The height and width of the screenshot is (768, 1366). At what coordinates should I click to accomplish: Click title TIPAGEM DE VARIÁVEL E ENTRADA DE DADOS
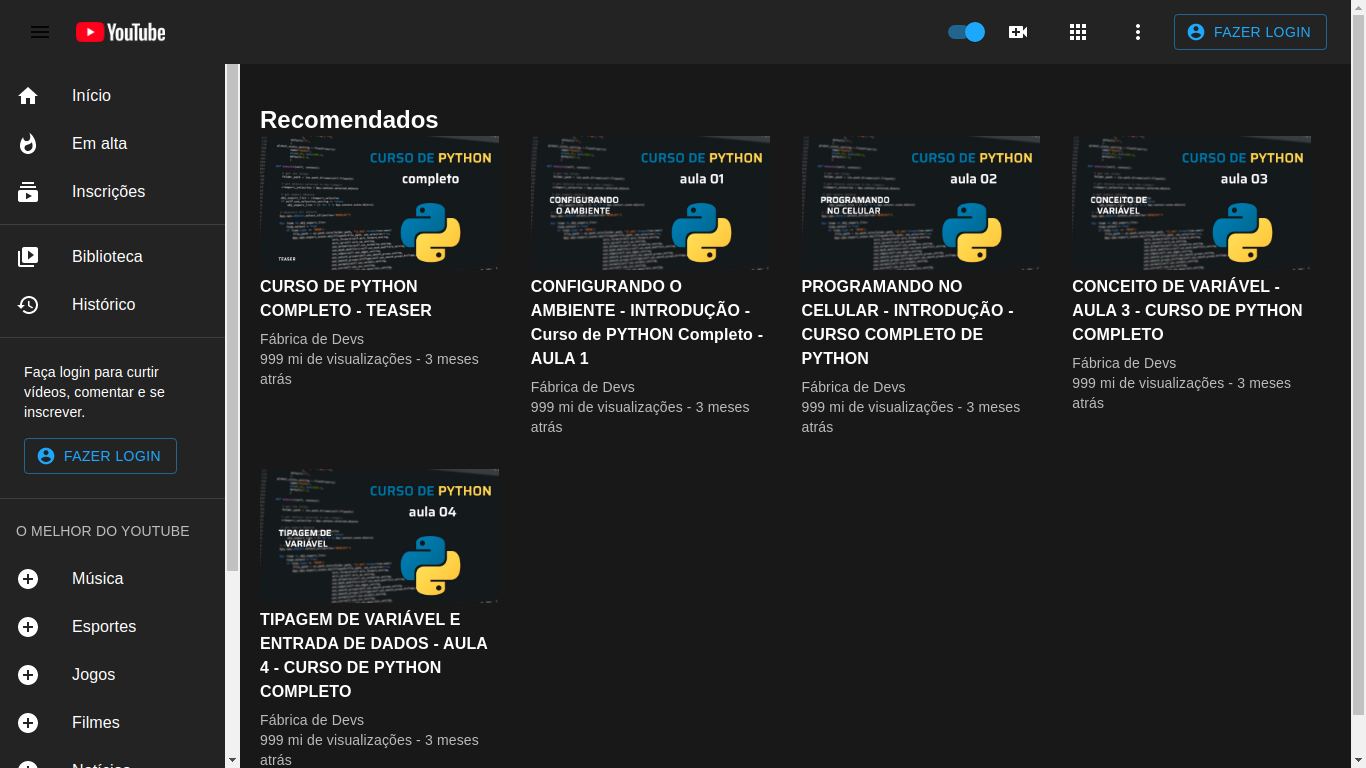374,655
